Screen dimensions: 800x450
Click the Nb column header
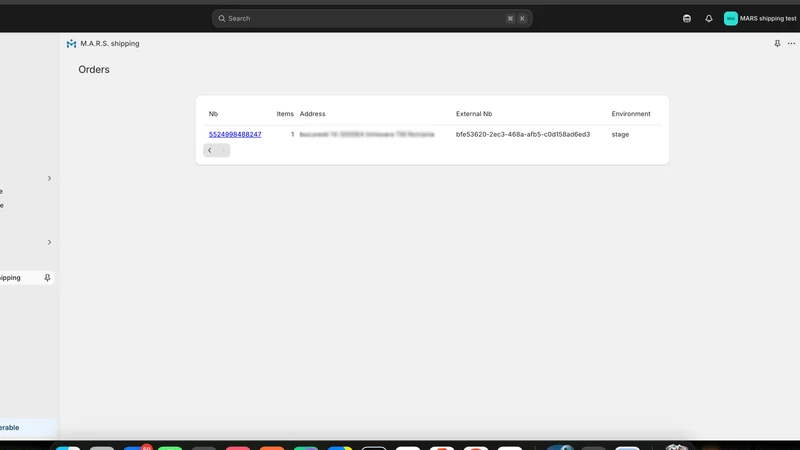pyautogui.click(x=213, y=114)
